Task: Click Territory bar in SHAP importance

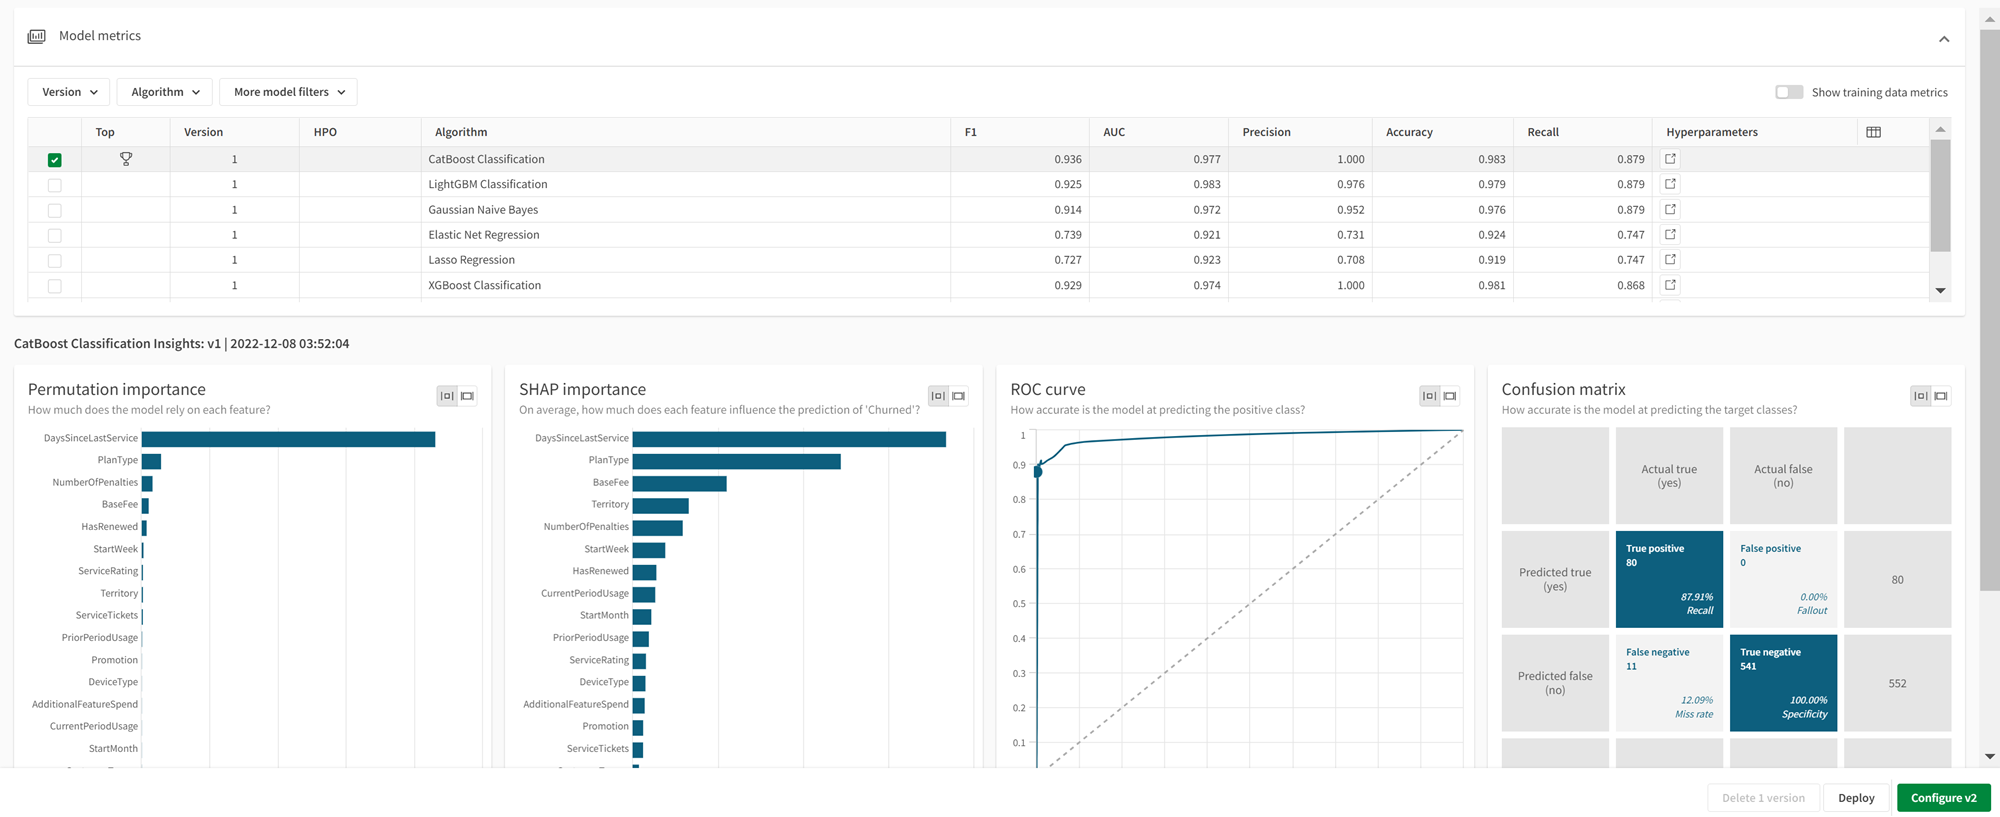Action: (660, 505)
